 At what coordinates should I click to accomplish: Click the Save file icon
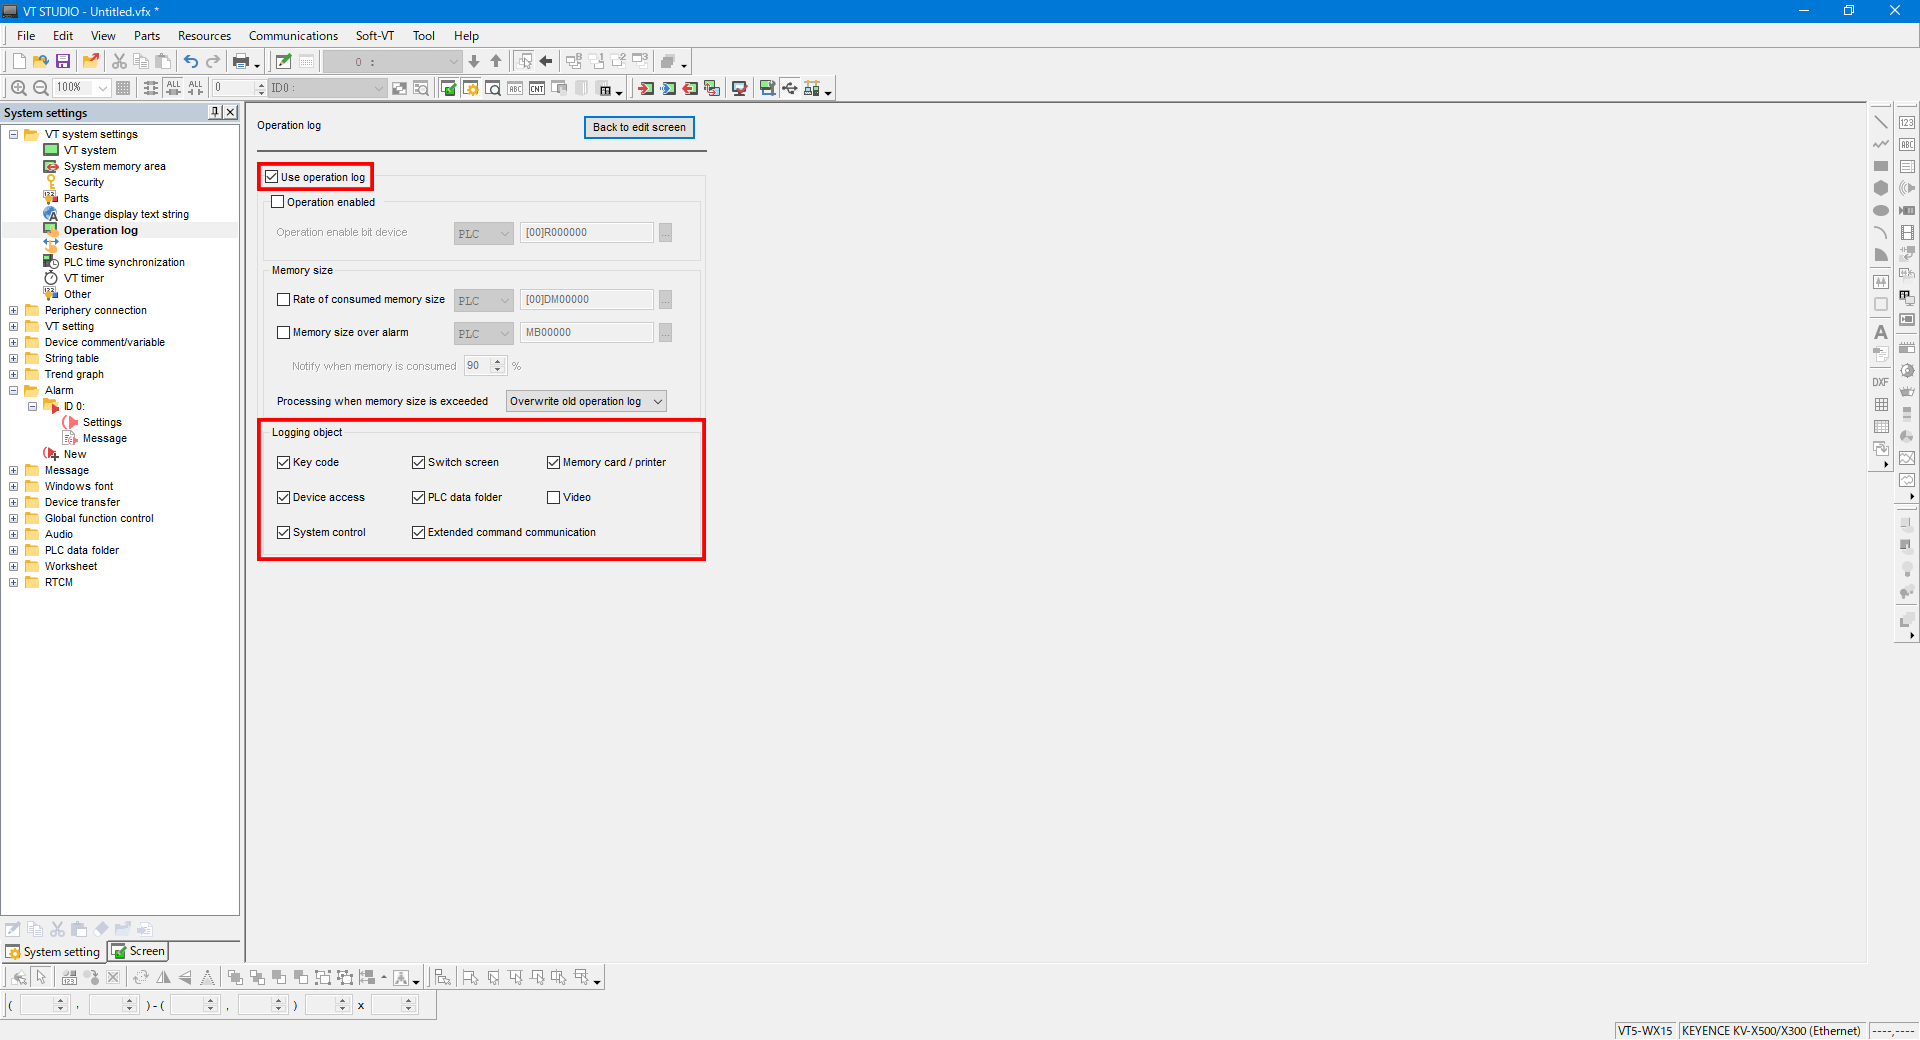point(63,62)
